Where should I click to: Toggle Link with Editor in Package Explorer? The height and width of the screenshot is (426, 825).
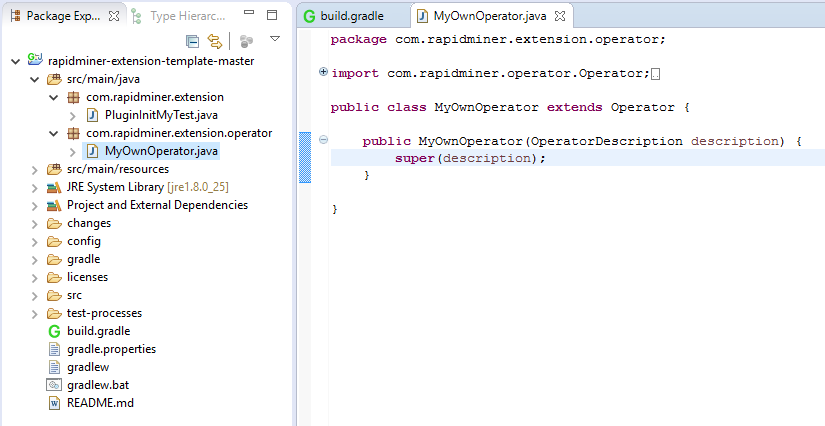(214, 41)
